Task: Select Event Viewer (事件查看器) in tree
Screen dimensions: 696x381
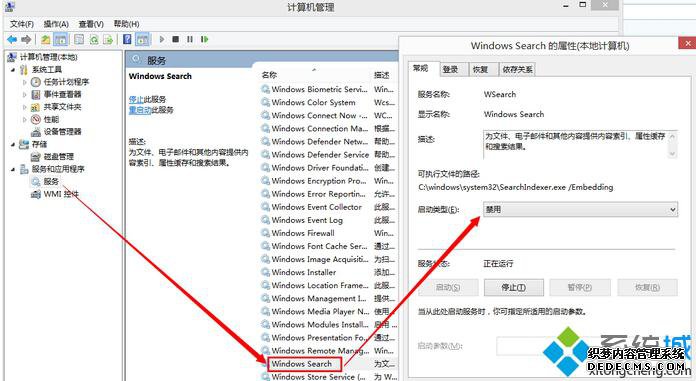Action: pos(62,94)
